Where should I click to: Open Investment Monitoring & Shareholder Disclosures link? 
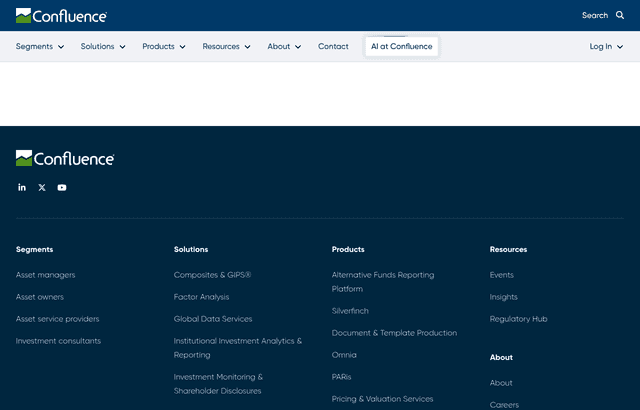point(218,384)
